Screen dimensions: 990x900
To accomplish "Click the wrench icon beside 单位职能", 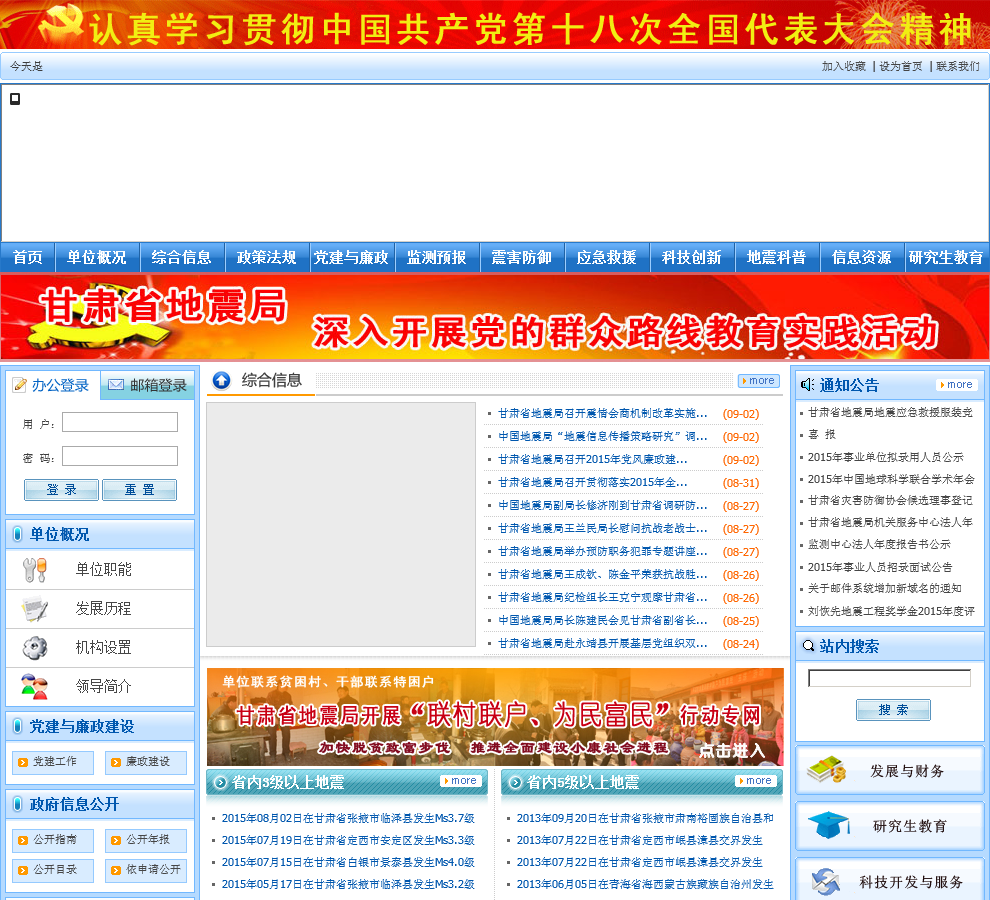I will 34,570.
